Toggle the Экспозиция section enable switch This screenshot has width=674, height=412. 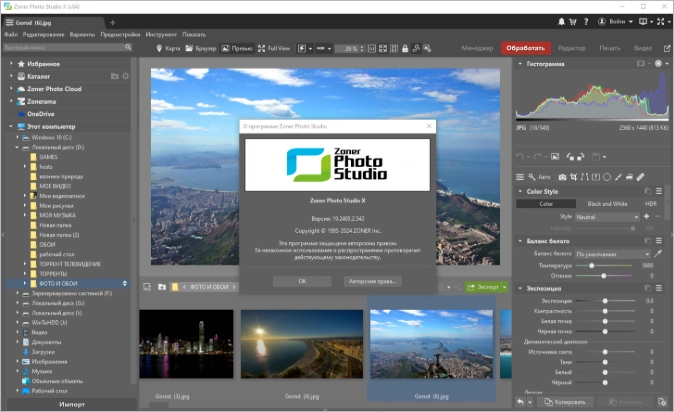click(x=647, y=288)
